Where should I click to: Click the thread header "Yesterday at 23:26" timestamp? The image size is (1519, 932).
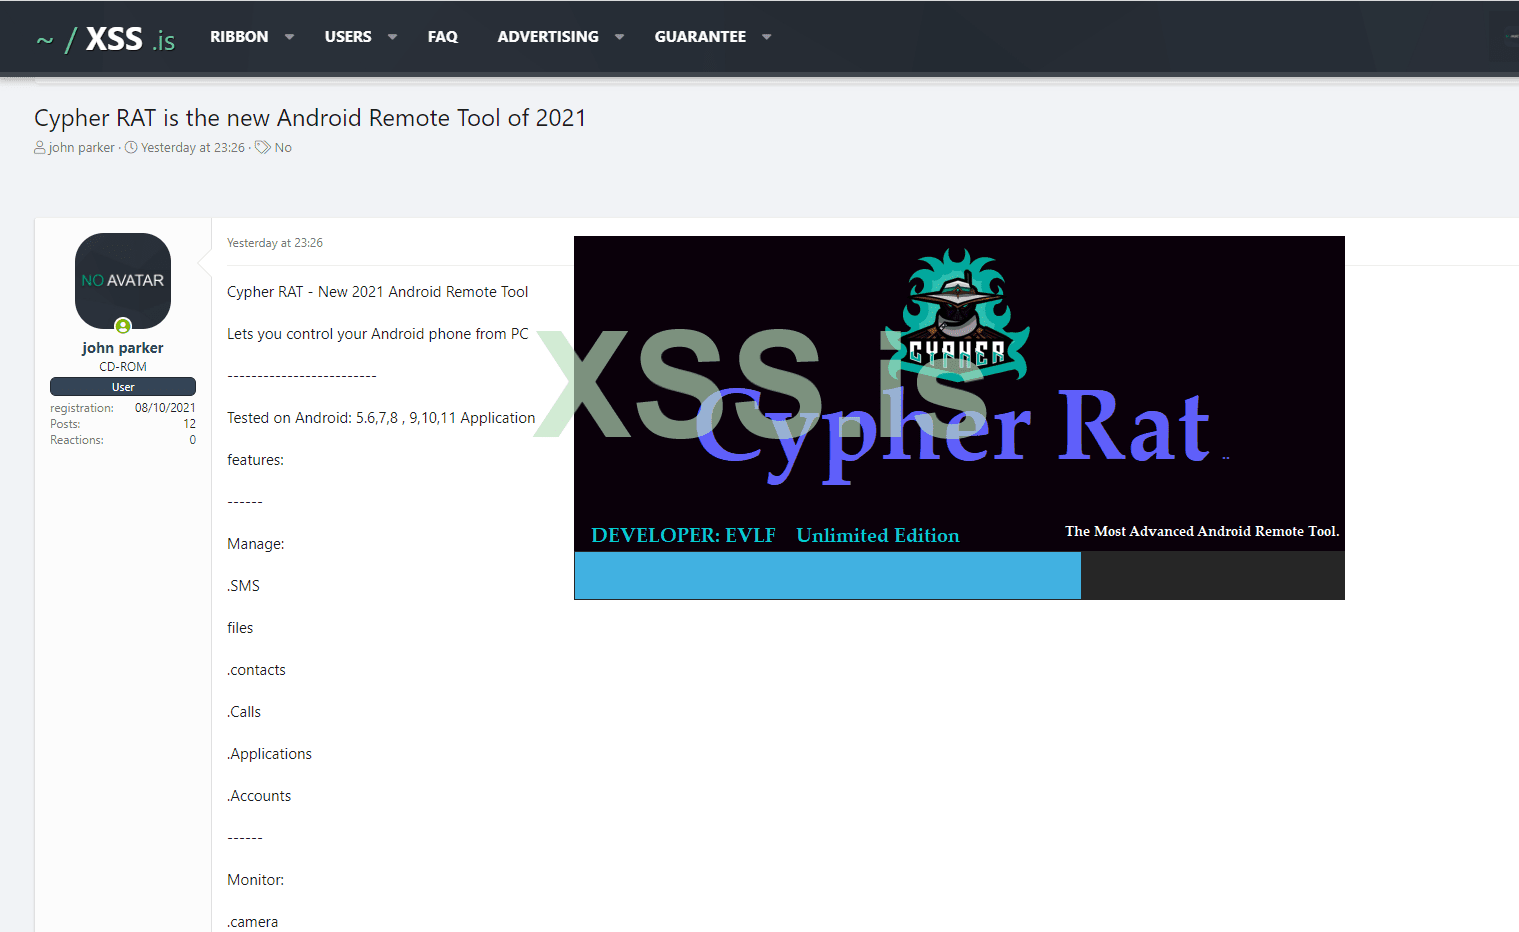[193, 148]
